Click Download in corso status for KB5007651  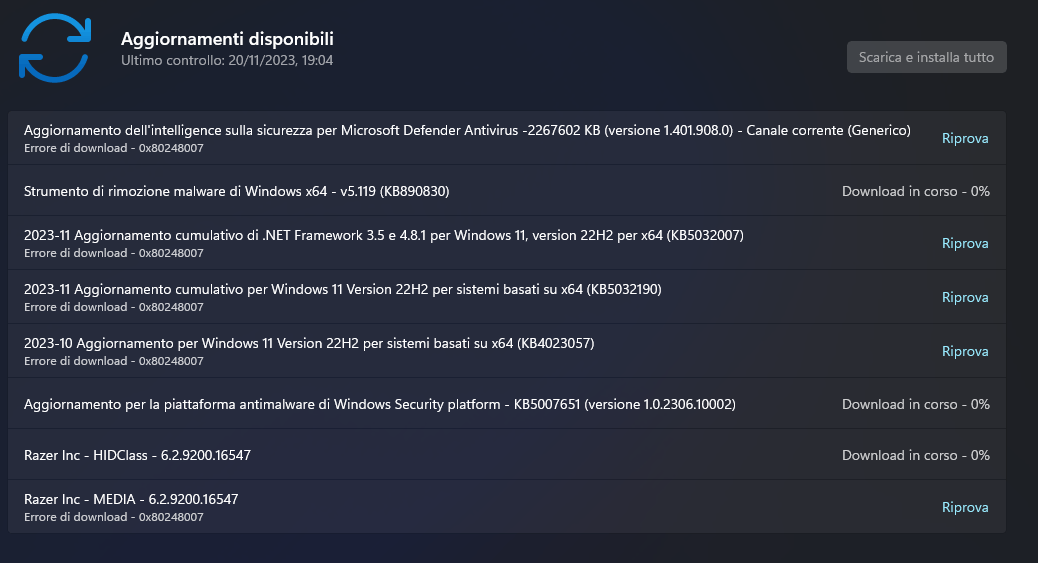click(915, 404)
